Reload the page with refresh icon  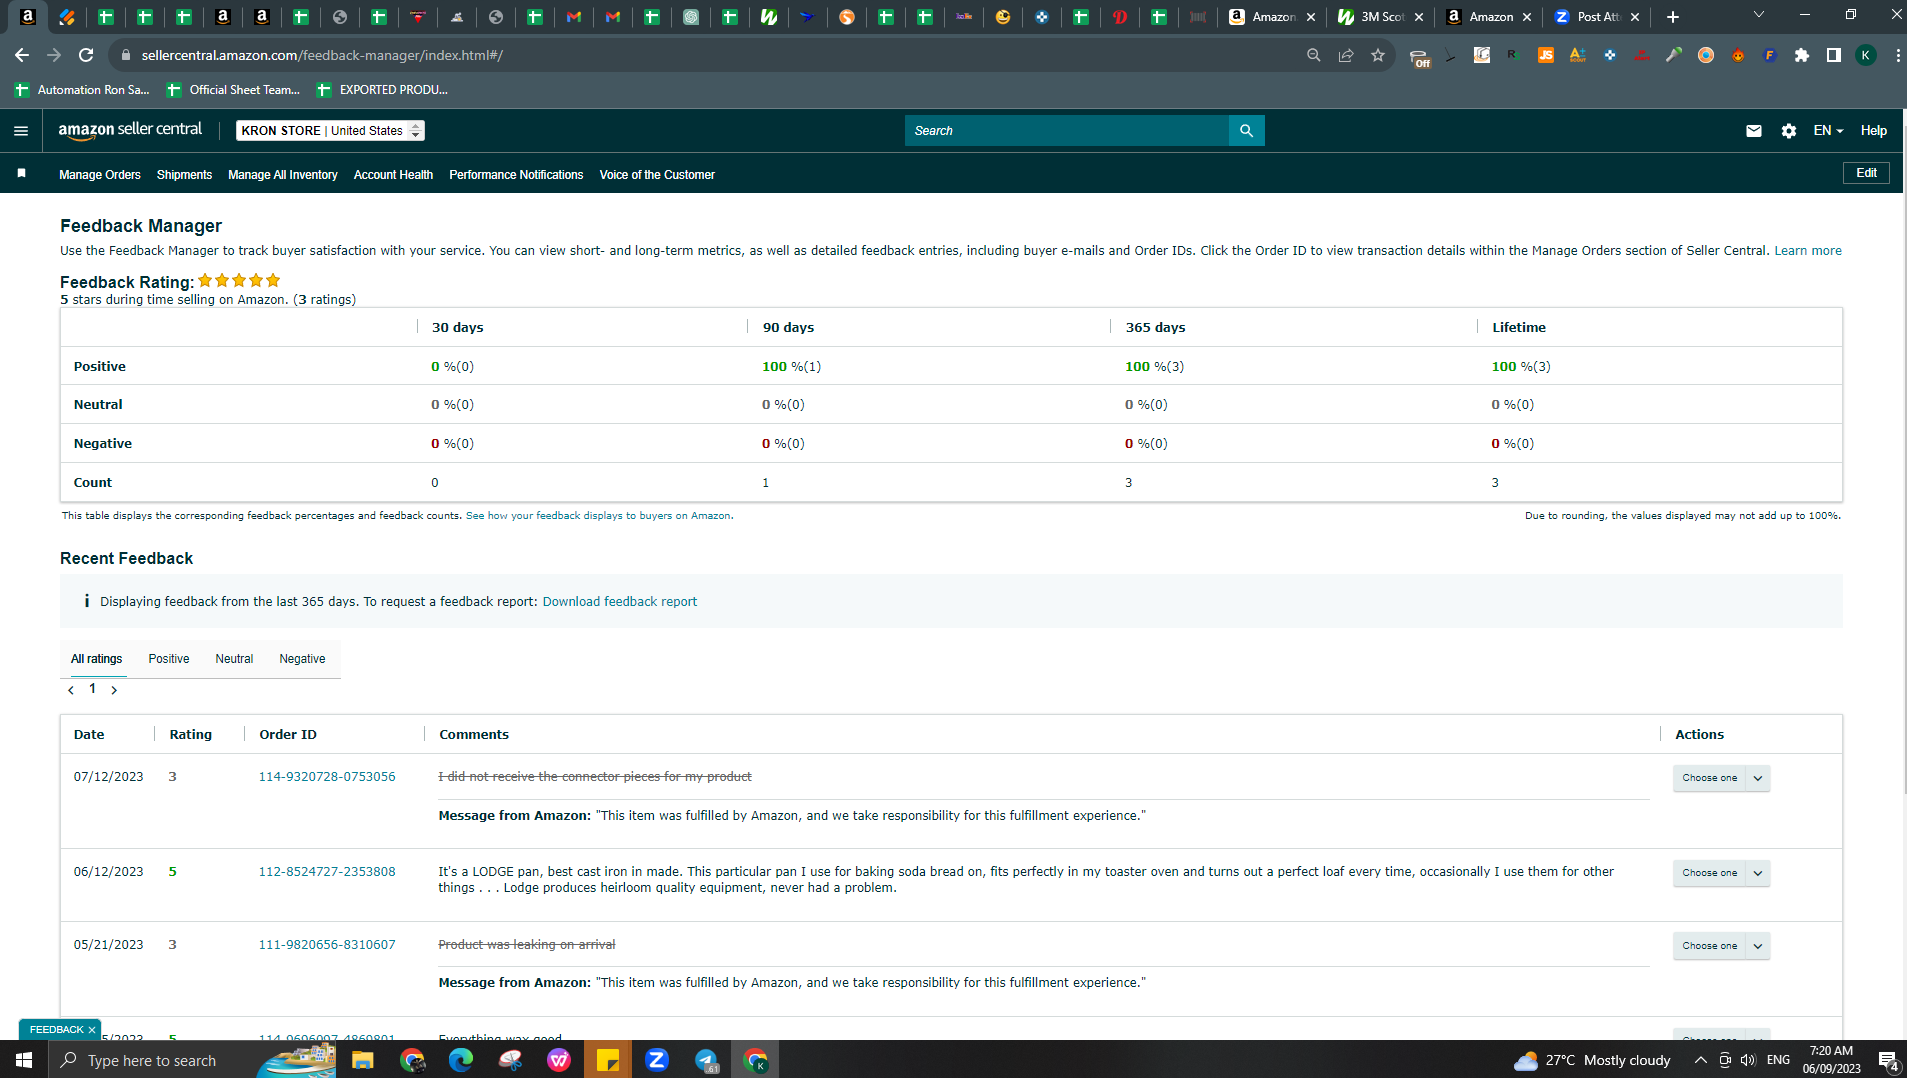tap(87, 55)
